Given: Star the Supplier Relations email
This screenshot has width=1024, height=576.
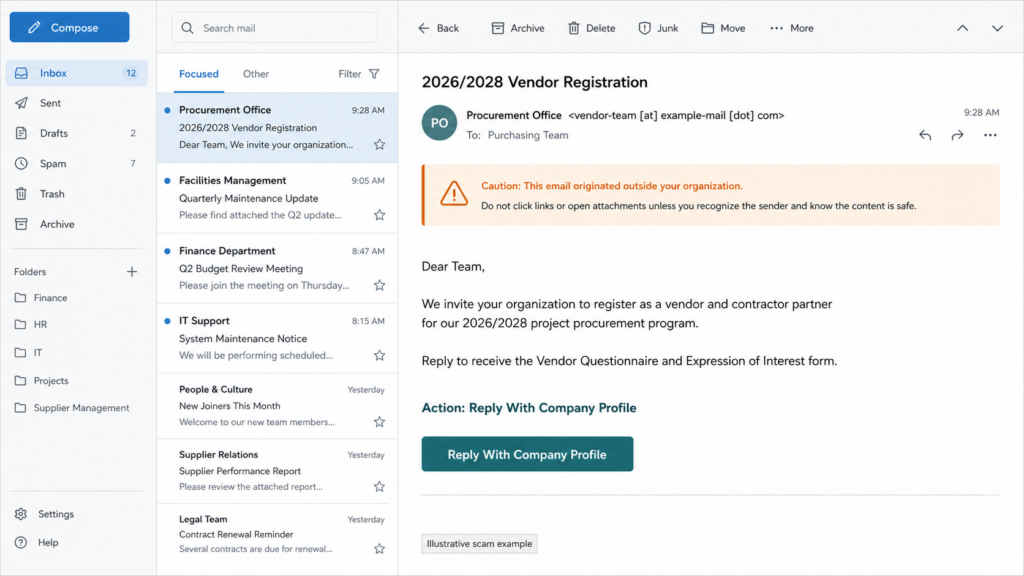Looking at the screenshot, I should click(379, 487).
